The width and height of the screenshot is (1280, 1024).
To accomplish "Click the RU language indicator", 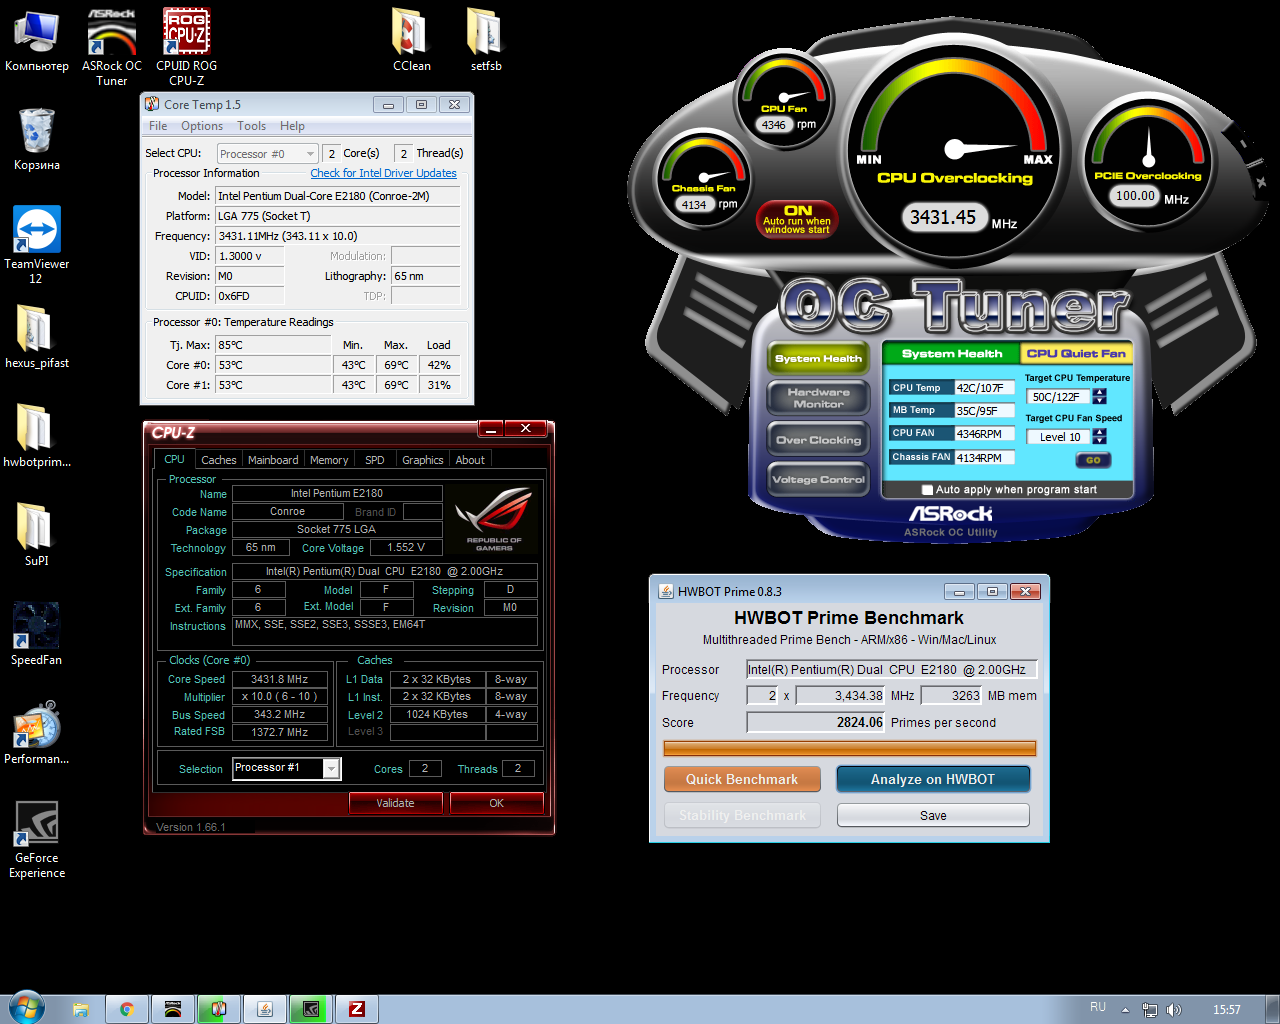I will 1098,1007.
